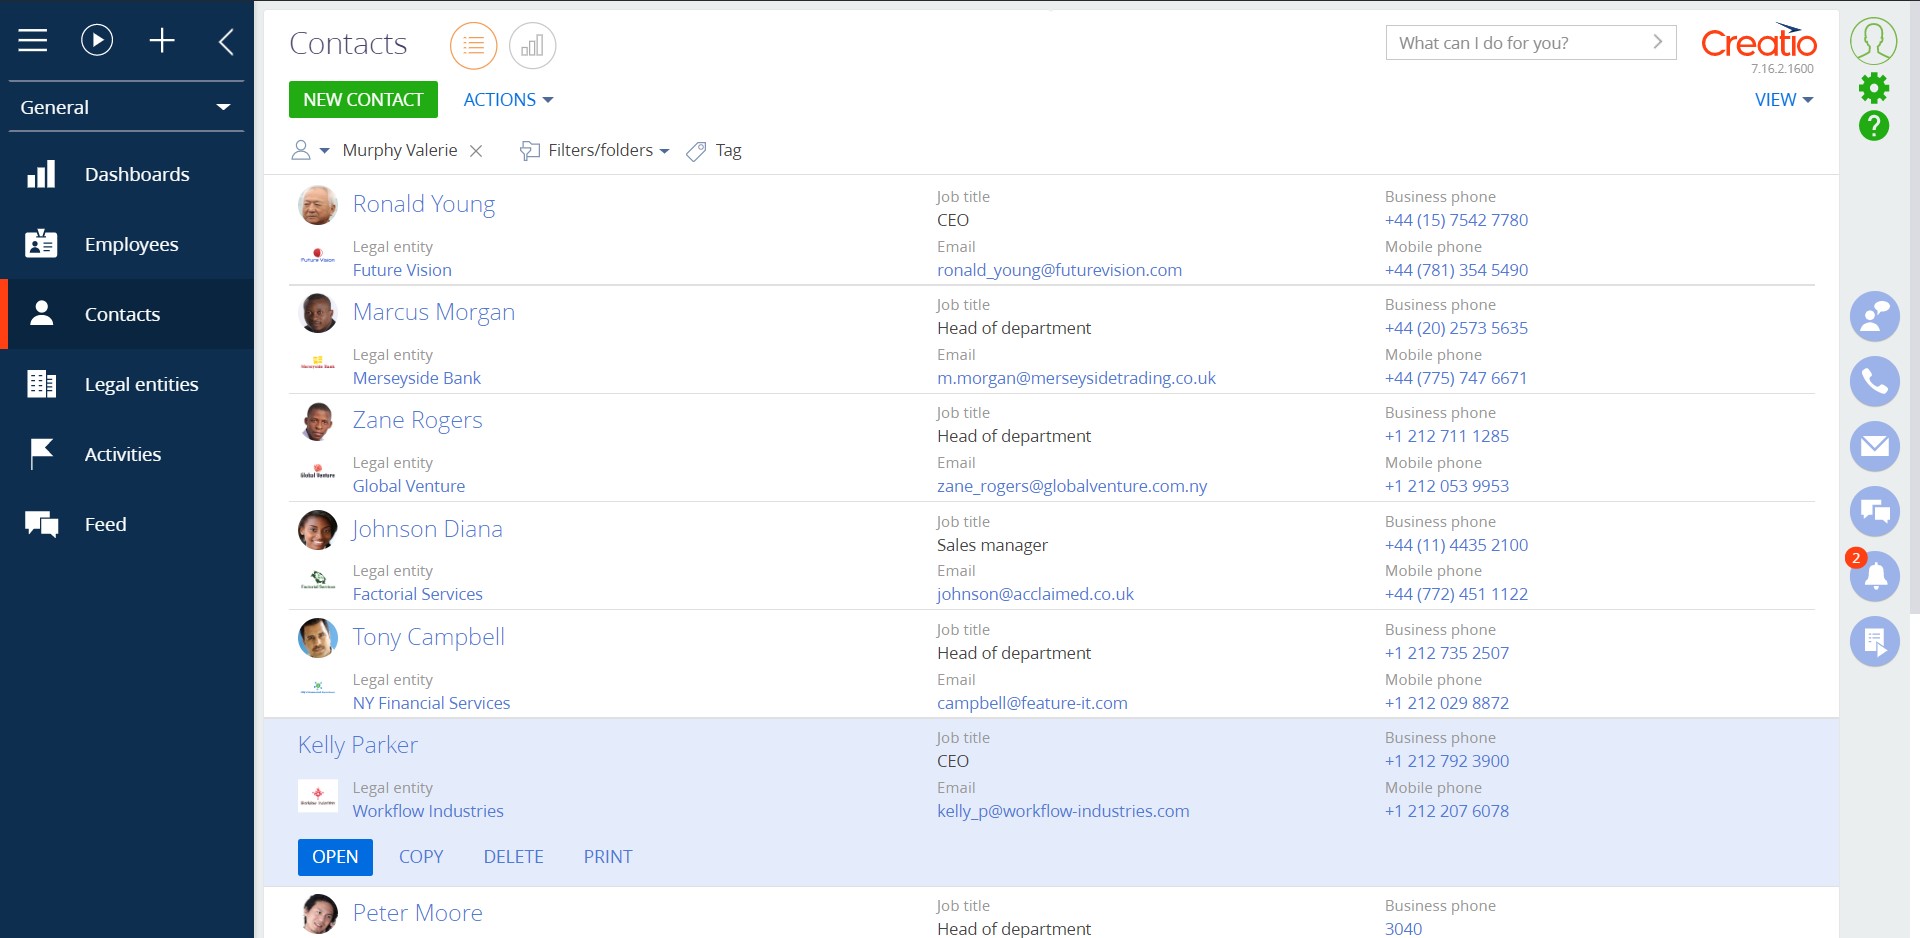
Task: Open the View menu
Action: [x=1783, y=100]
